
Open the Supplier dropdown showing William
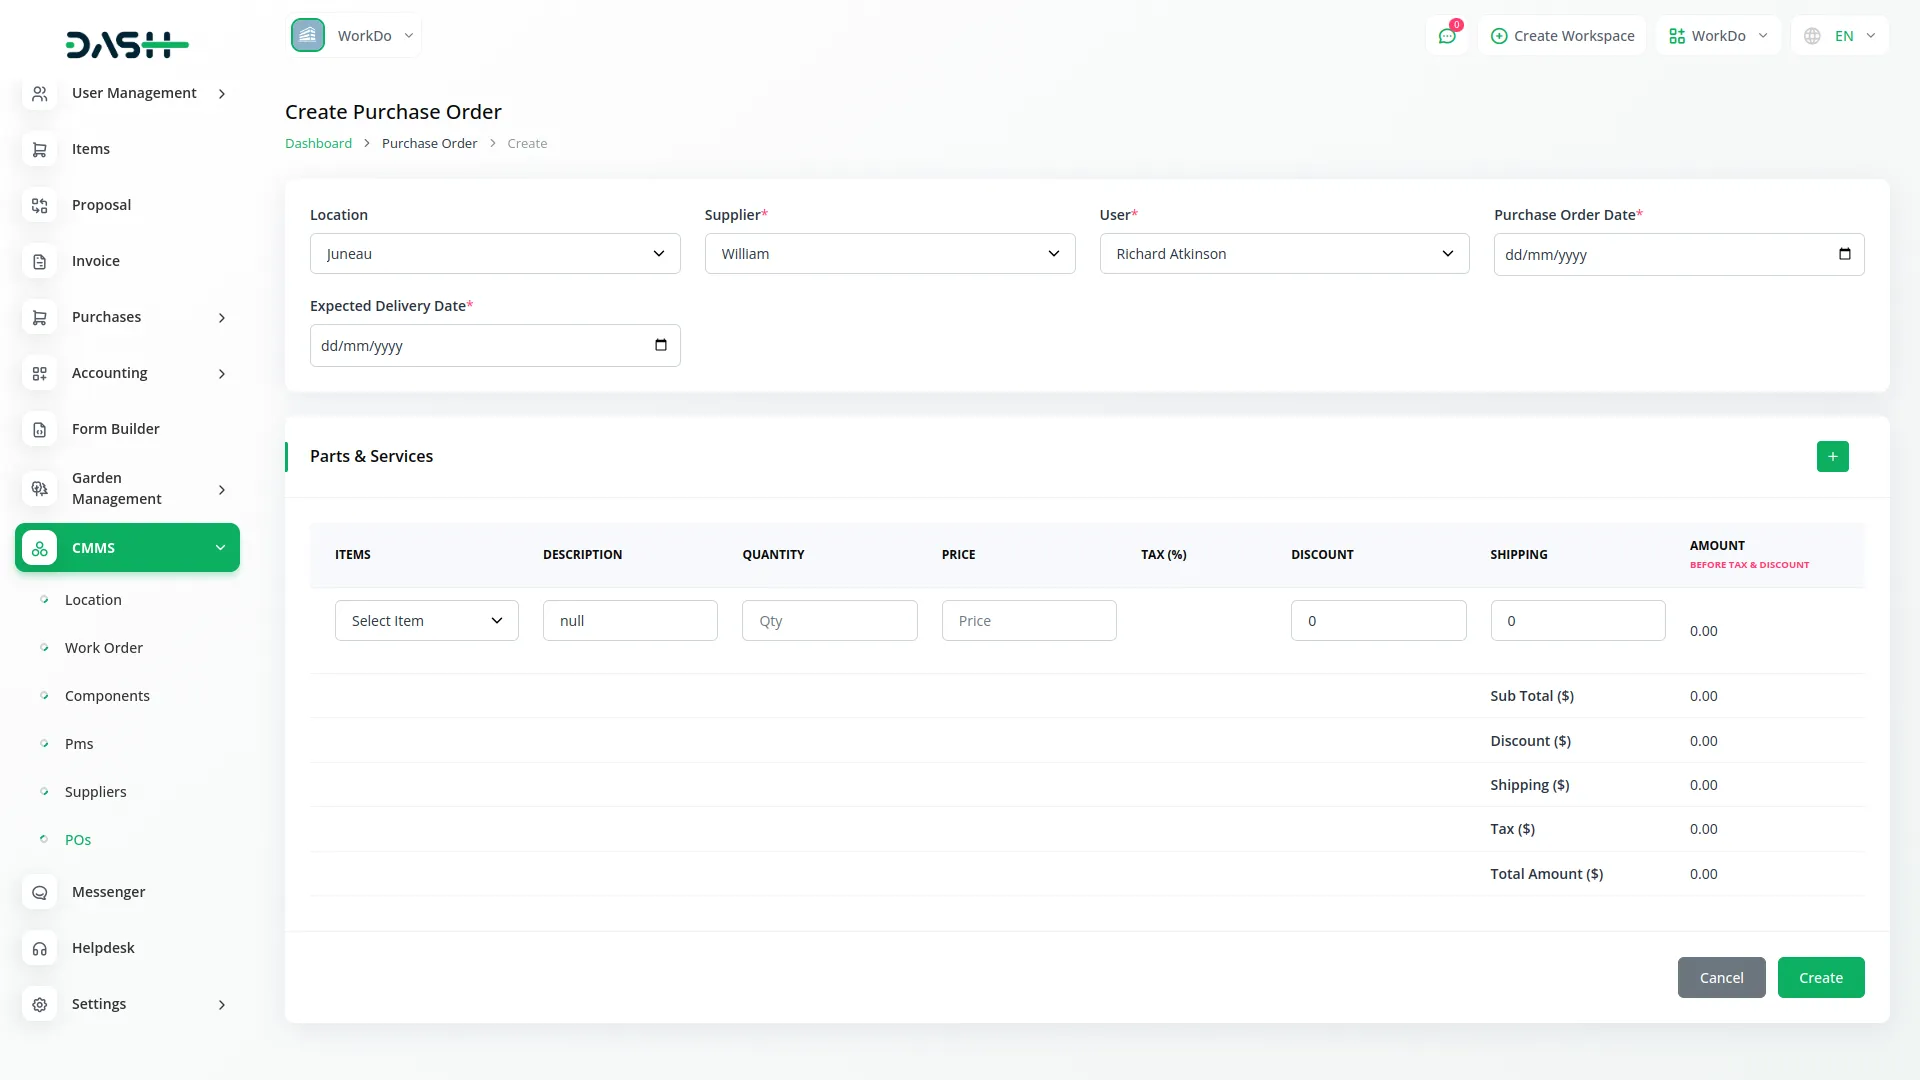click(889, 254)
